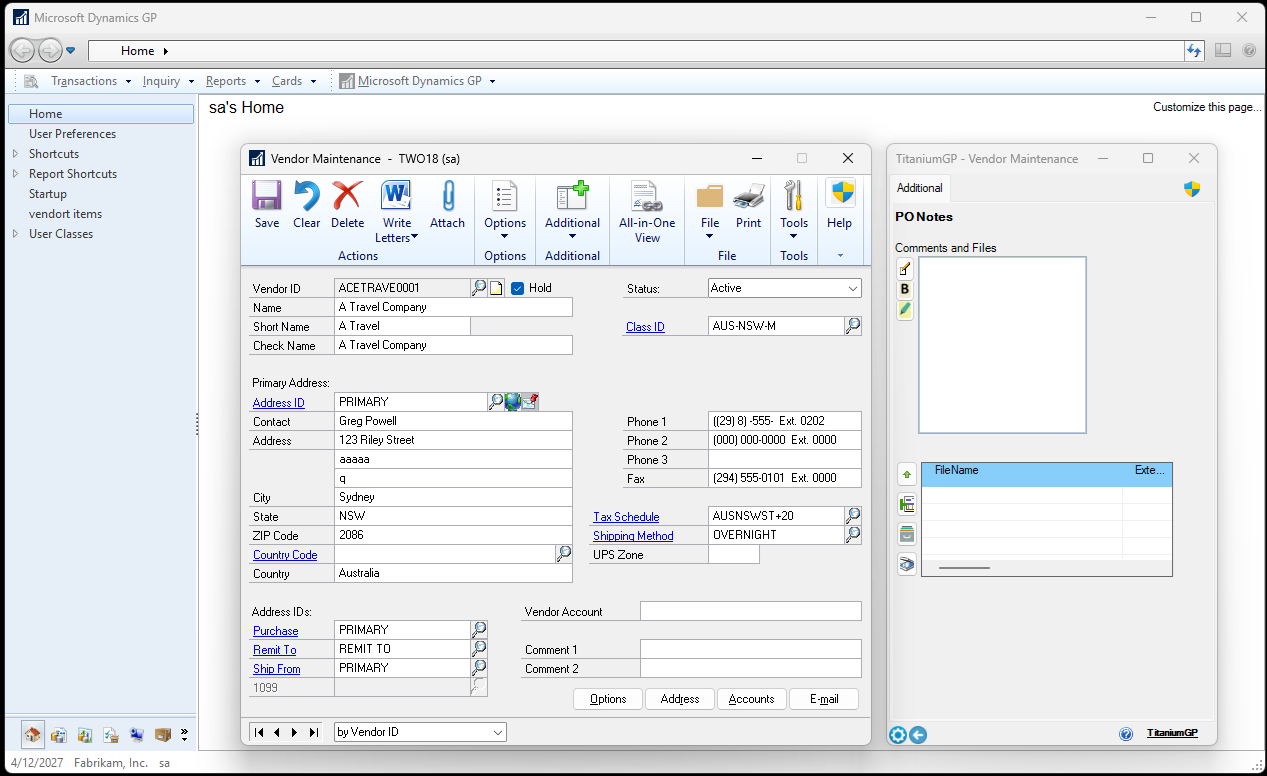Click the Clear icon in the Actions group
1267x776 pixels.
pyautogui.click(x=306, y=196)
